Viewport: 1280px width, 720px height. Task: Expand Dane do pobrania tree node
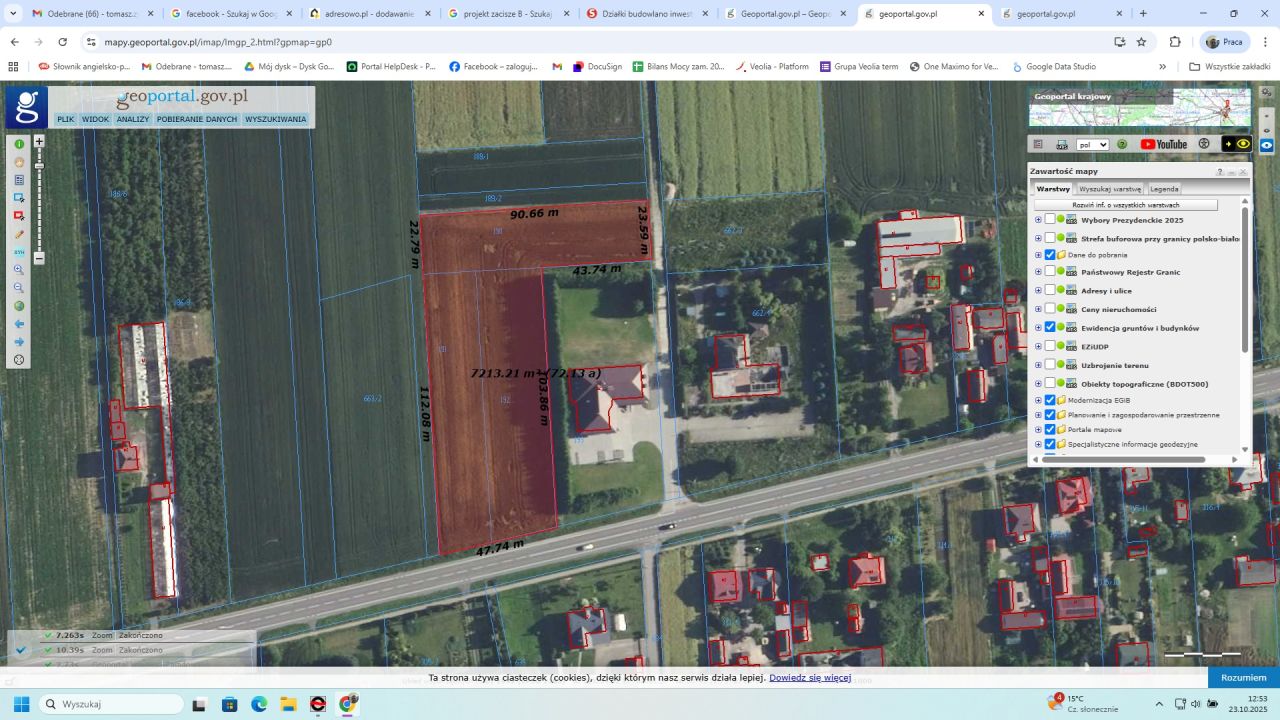pyautogui.click(x=1038, y=255)
